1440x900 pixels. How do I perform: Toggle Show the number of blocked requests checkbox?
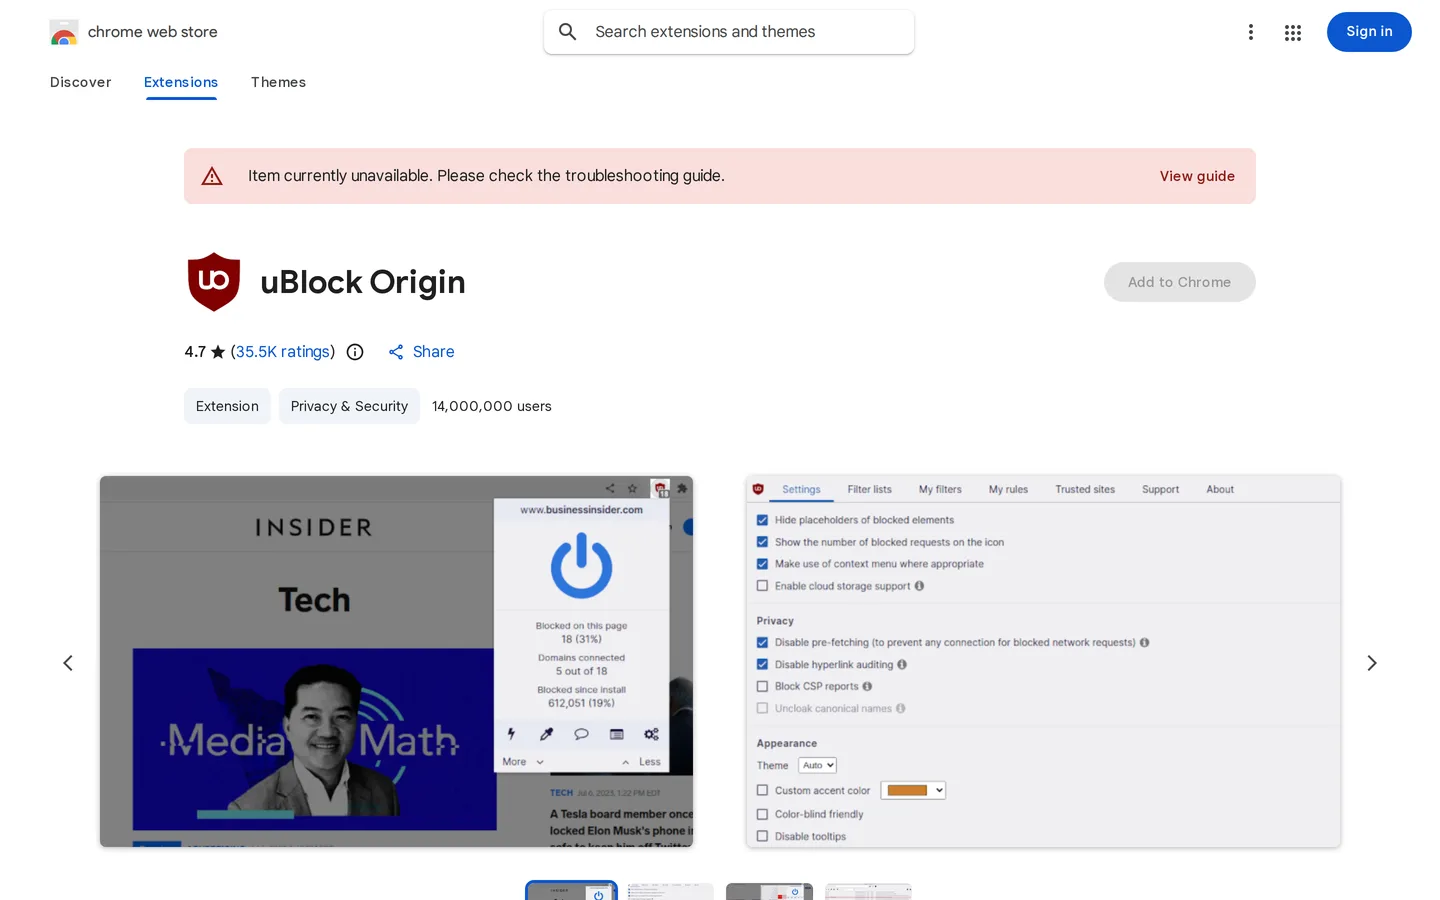(x=762, y=542)
